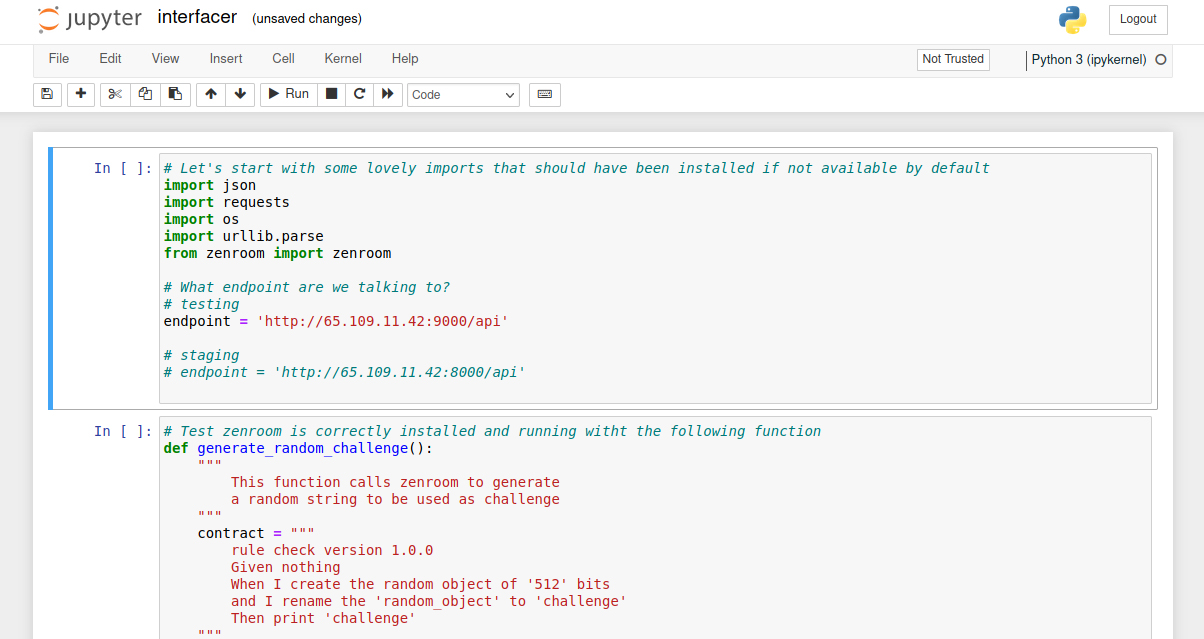Viewport: 1204px width, 639px height.
Task: Insert cell below with plus icon
Action: click(81, 94)
